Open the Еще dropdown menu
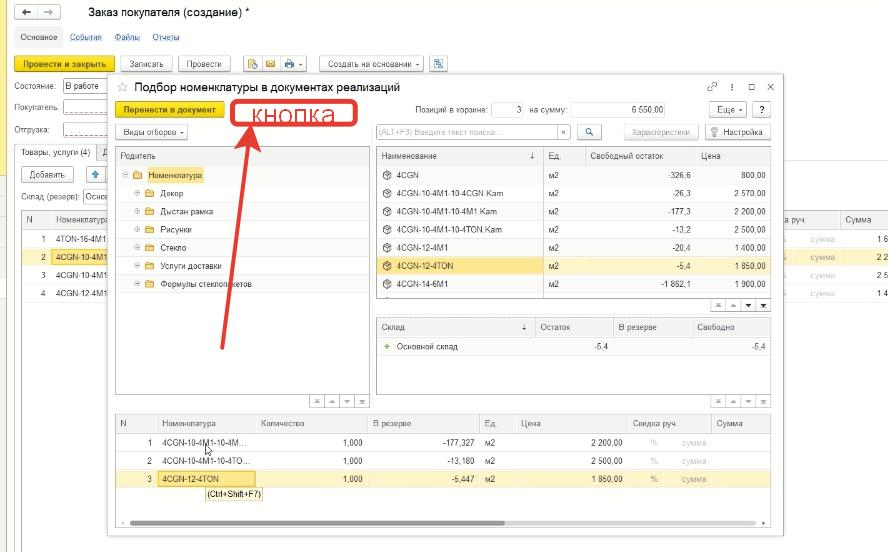The width and height of the screenshot is (888, 552). [x=726, y=110]
